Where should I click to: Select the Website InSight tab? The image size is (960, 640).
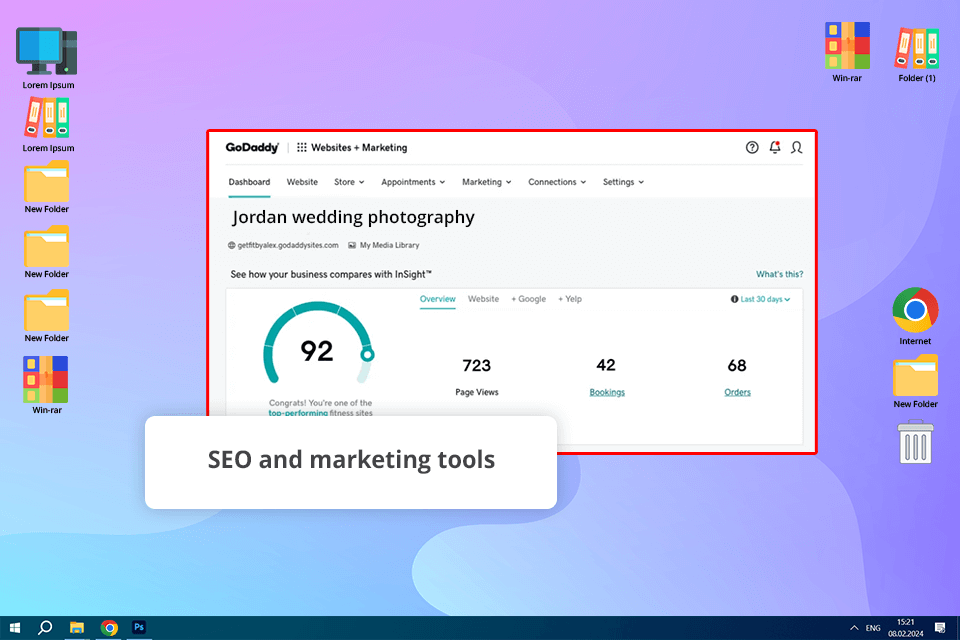click(483, 299)
